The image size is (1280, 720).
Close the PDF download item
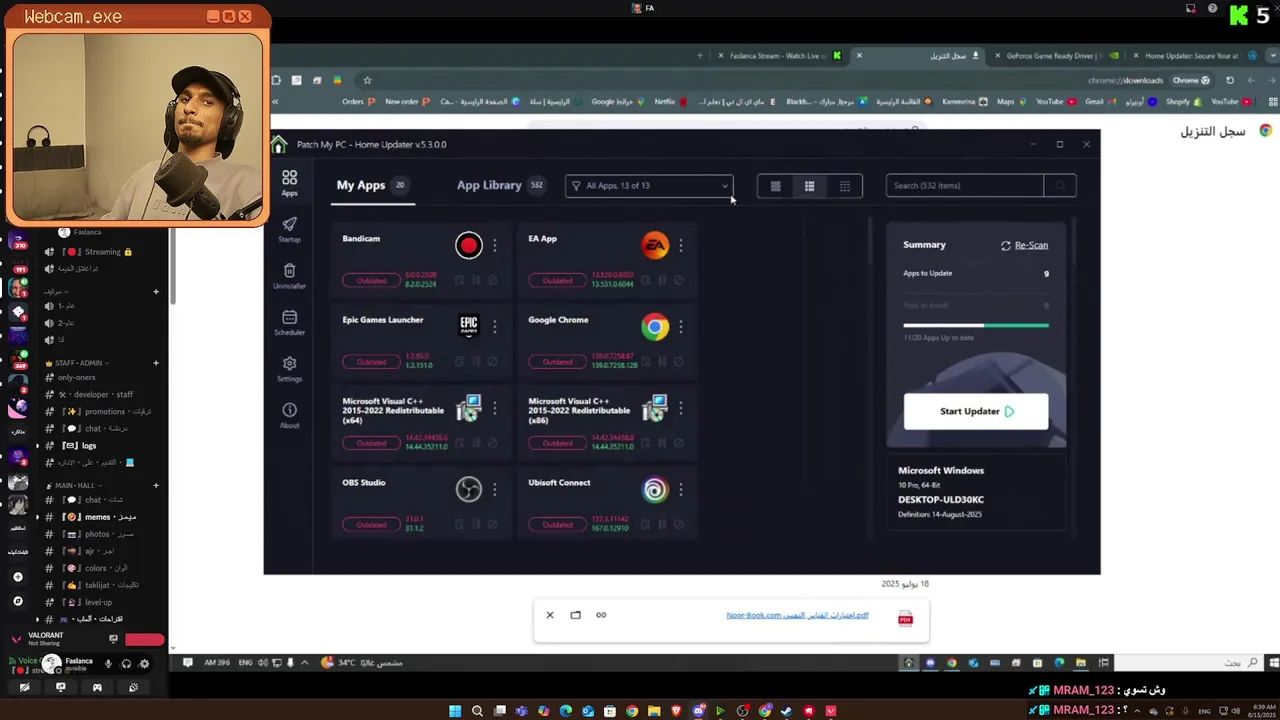pyautogui.click(x=550, y=615)
